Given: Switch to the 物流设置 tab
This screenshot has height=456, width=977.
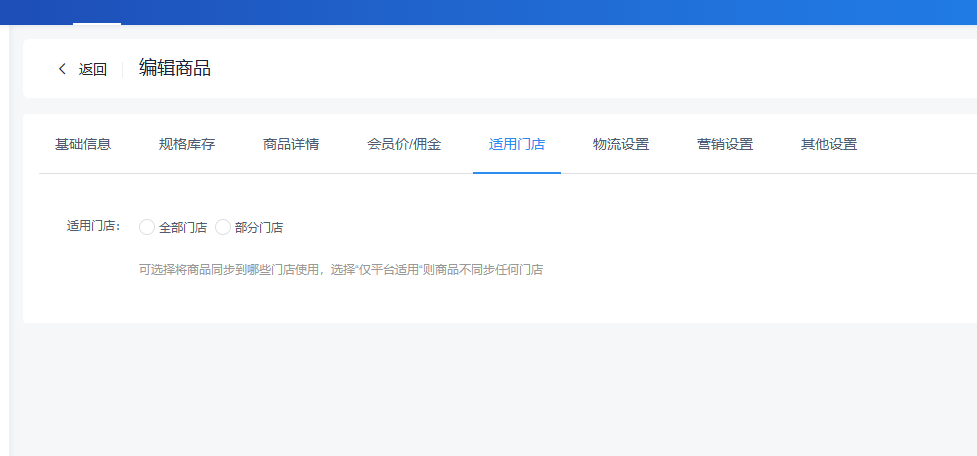Looking at the screenshot, I should point(621,144).
